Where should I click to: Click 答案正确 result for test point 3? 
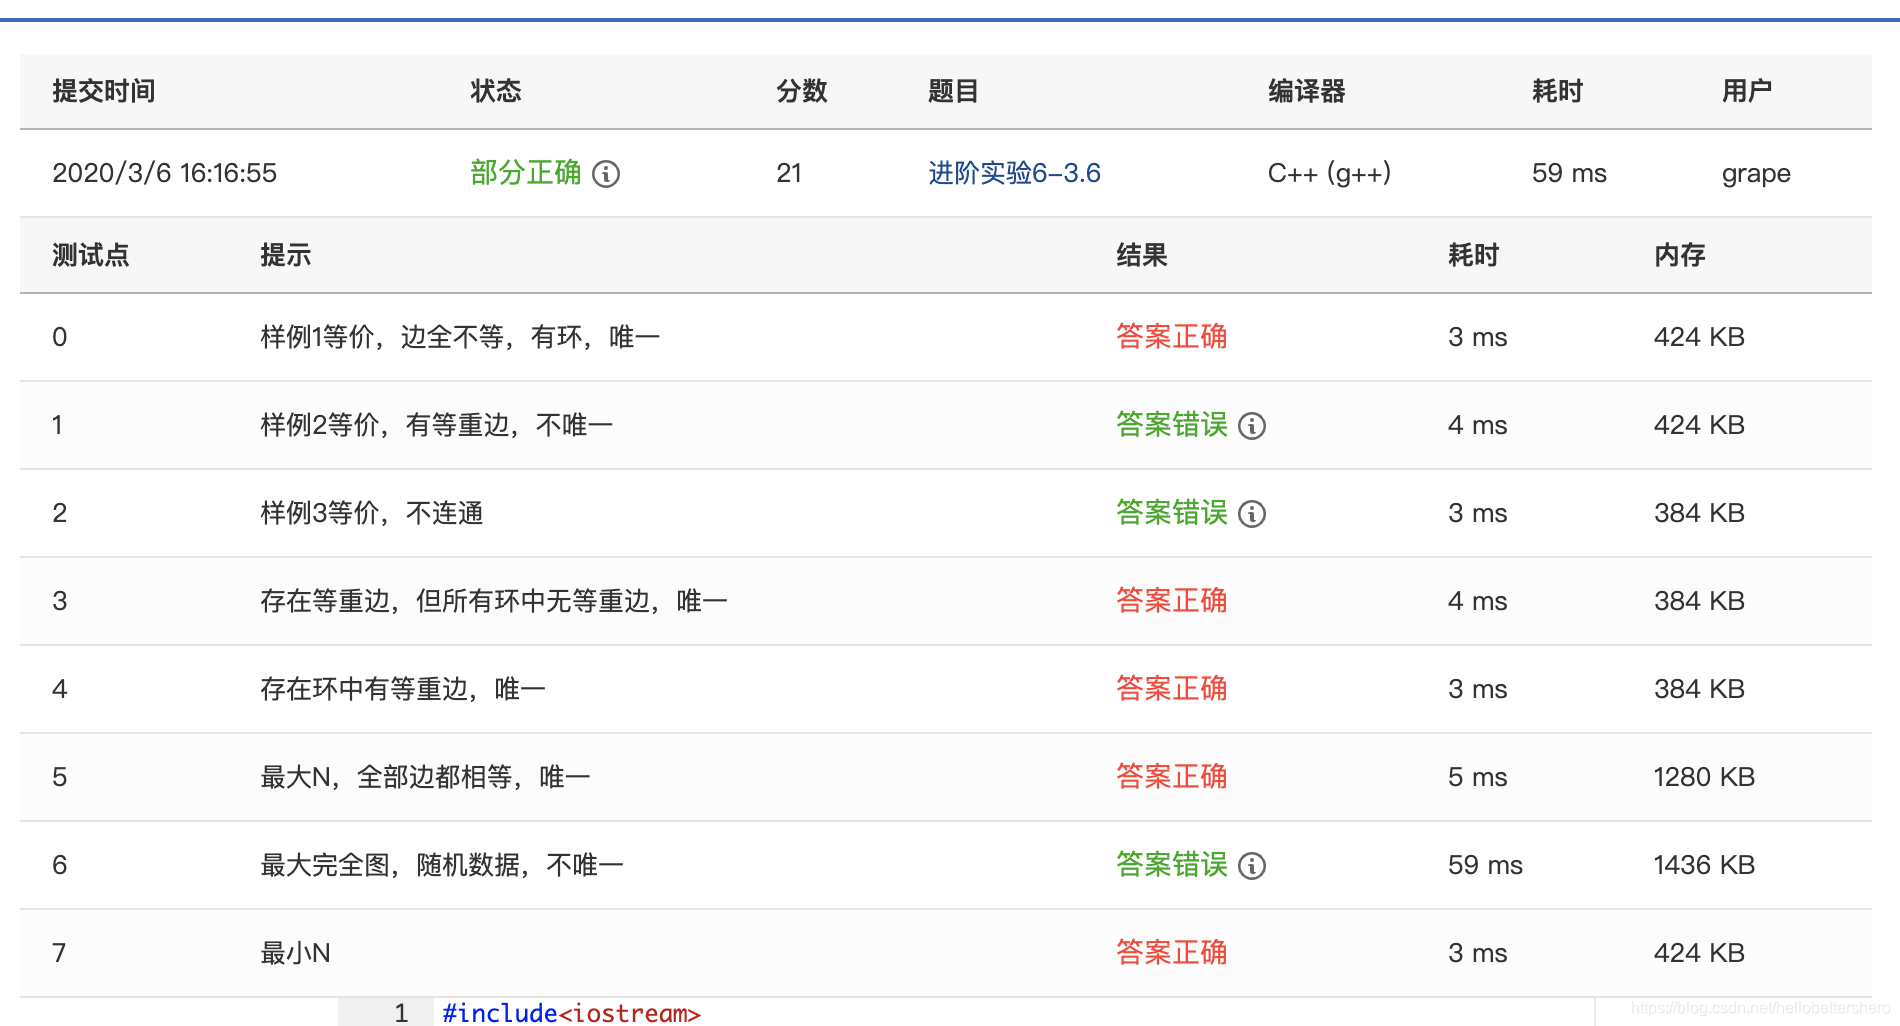pyautogui.click(x=1172, y=601)
